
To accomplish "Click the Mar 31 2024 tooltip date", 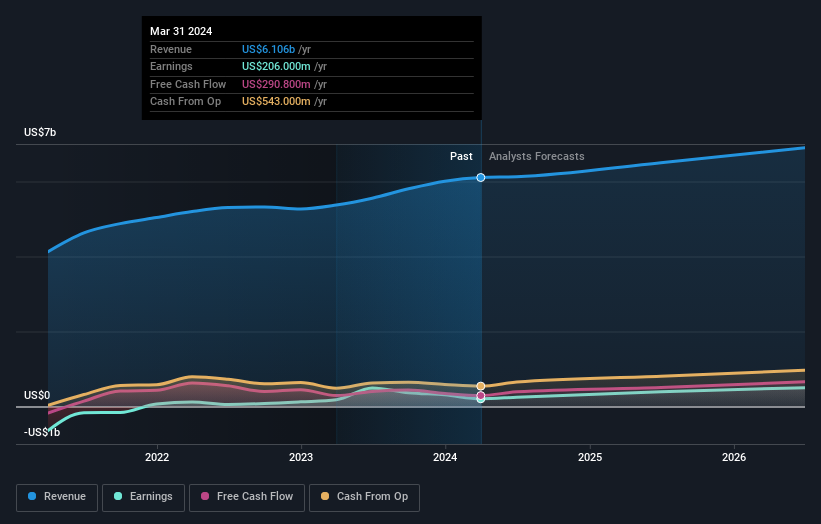I will click(181, 31).
